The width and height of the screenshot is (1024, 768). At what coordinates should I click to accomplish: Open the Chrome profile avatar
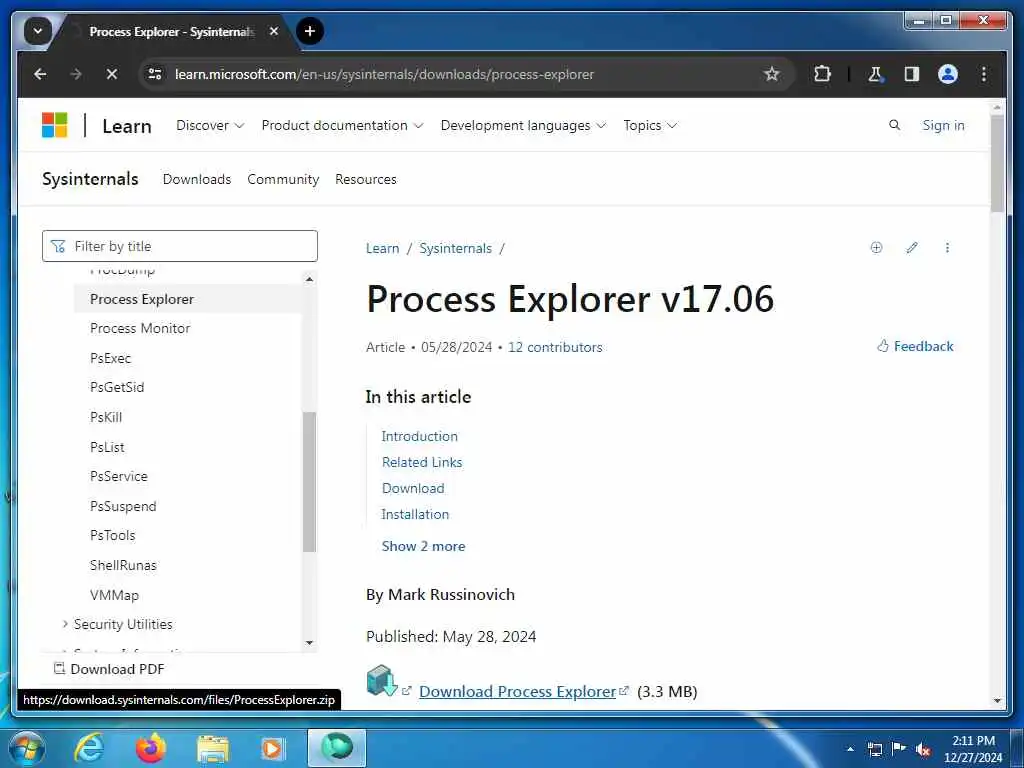point(948,74)
